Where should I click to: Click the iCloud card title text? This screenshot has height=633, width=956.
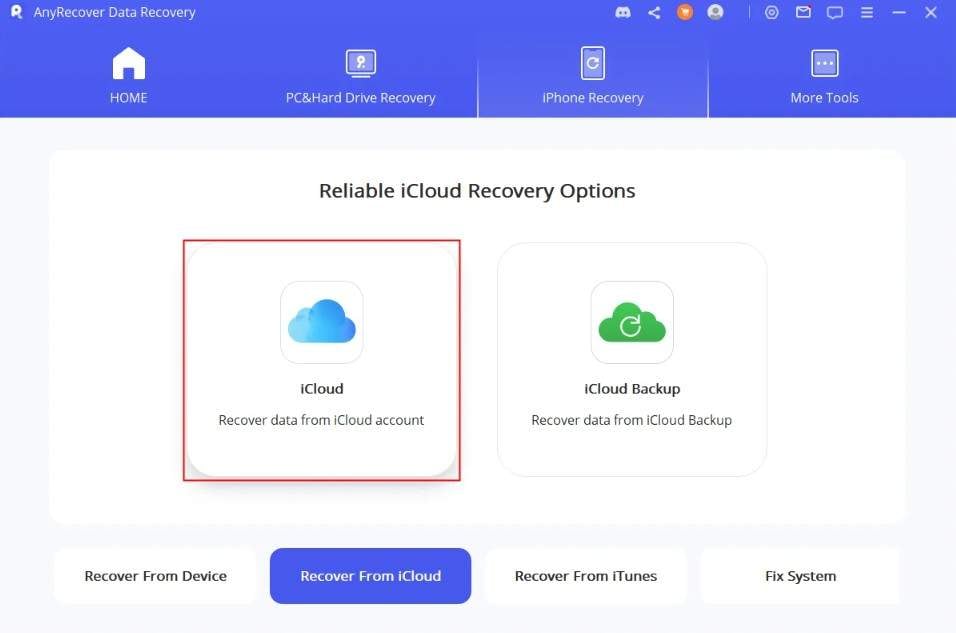coord(321,388)
